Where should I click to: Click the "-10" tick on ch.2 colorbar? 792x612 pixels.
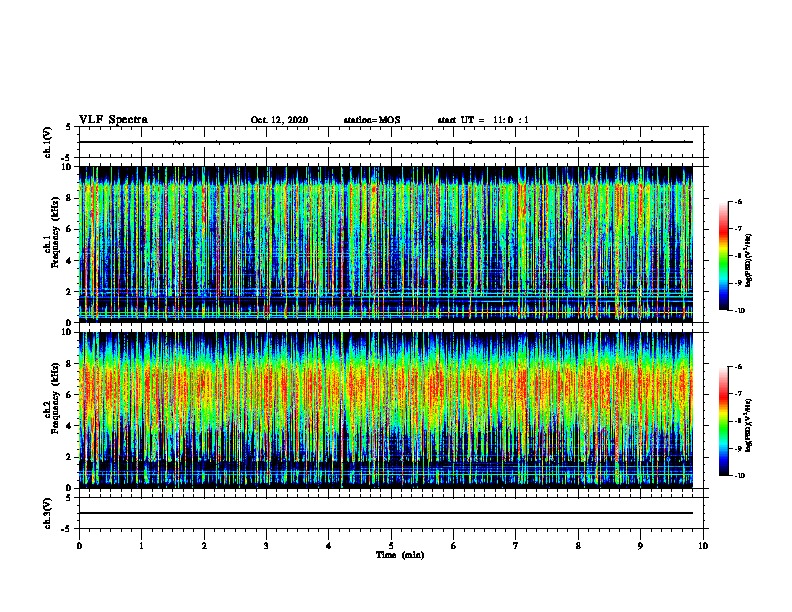tap(739, 476)
